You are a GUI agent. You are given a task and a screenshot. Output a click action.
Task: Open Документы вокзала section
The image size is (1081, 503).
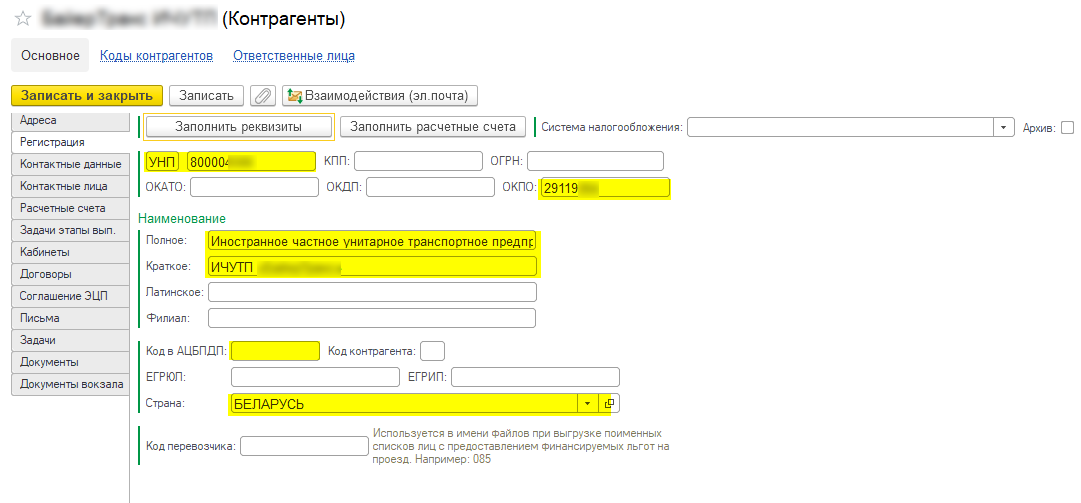(x=71, y=384)
